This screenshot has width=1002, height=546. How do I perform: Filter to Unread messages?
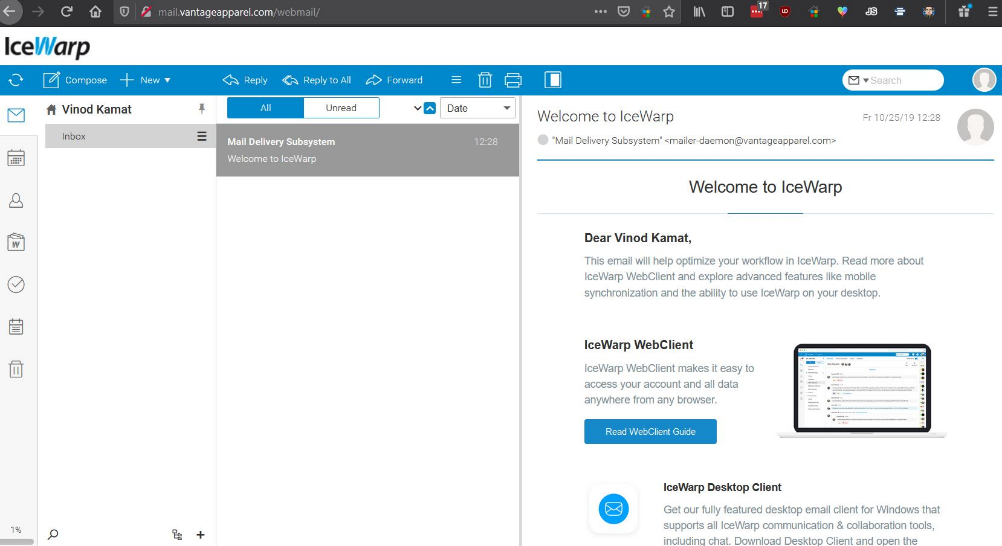(341, 107)
